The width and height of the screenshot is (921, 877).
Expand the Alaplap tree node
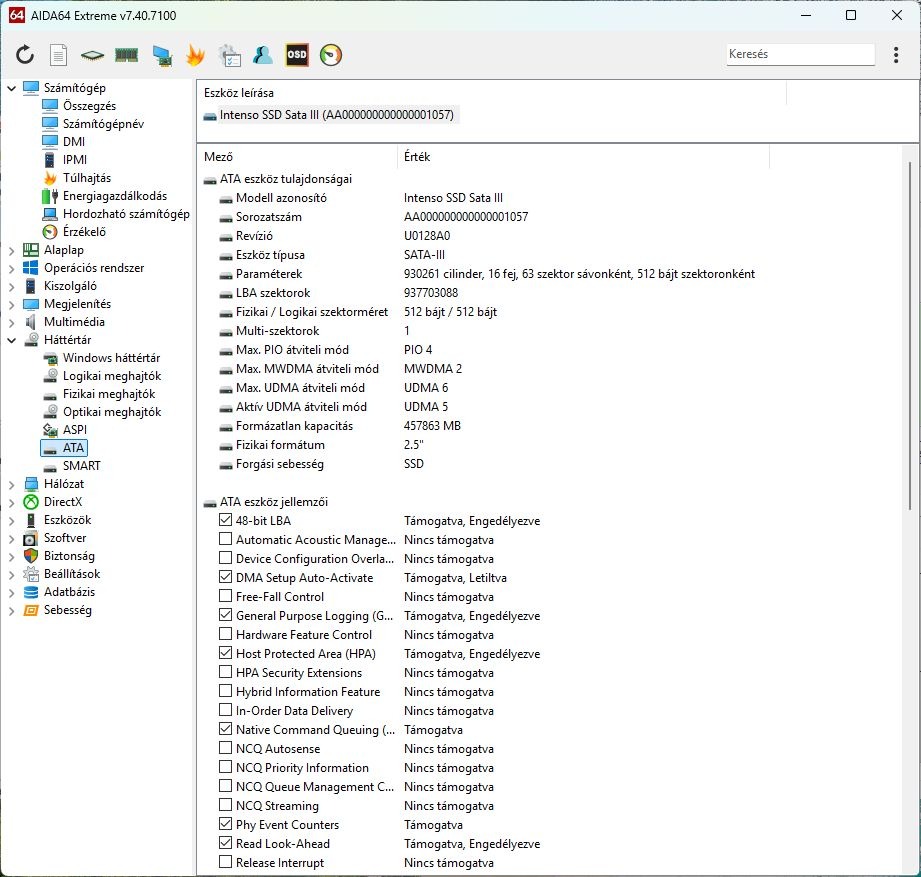(x=12, y=250)
